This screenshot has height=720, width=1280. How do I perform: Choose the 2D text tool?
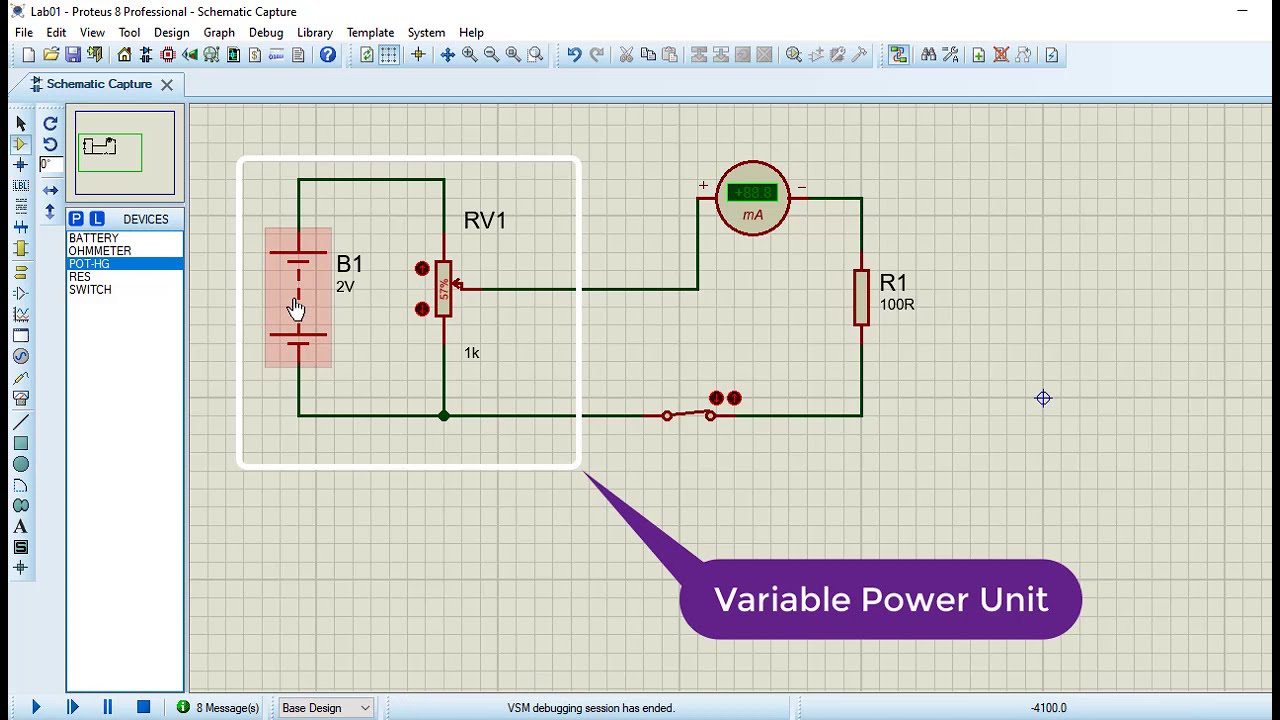coord(21,526)
